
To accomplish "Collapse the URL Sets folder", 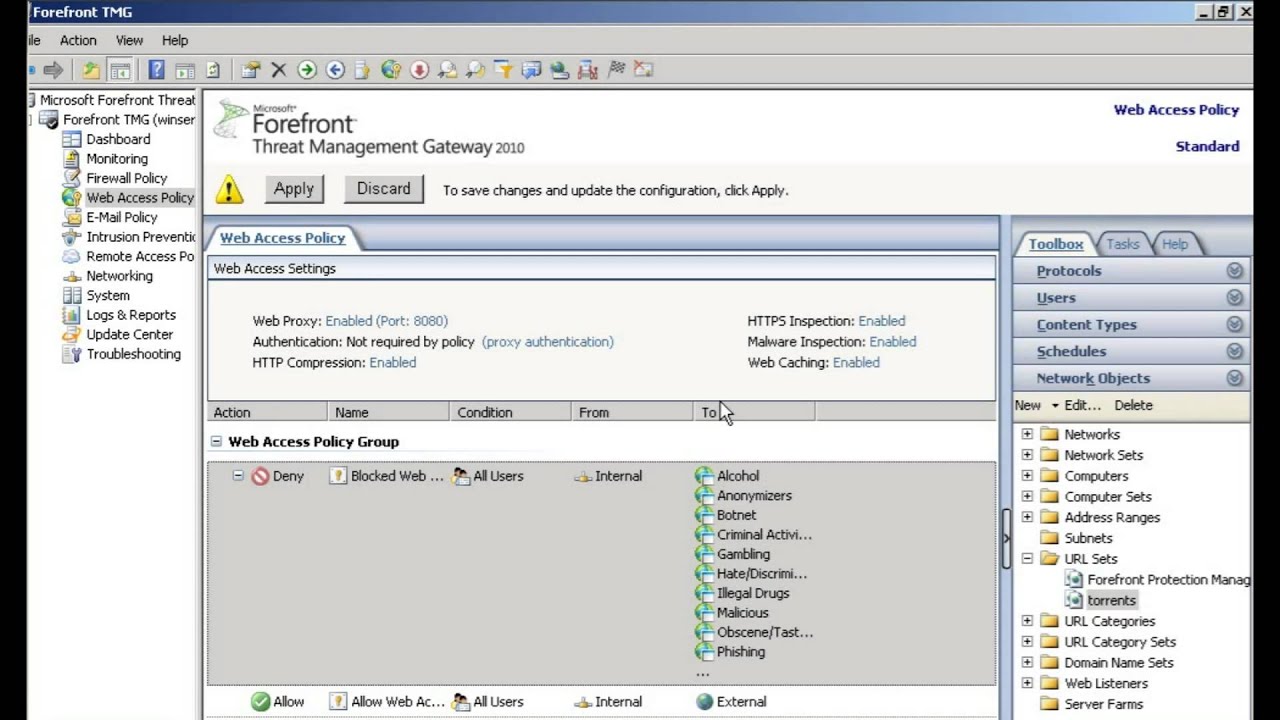I will point(1027,559).
